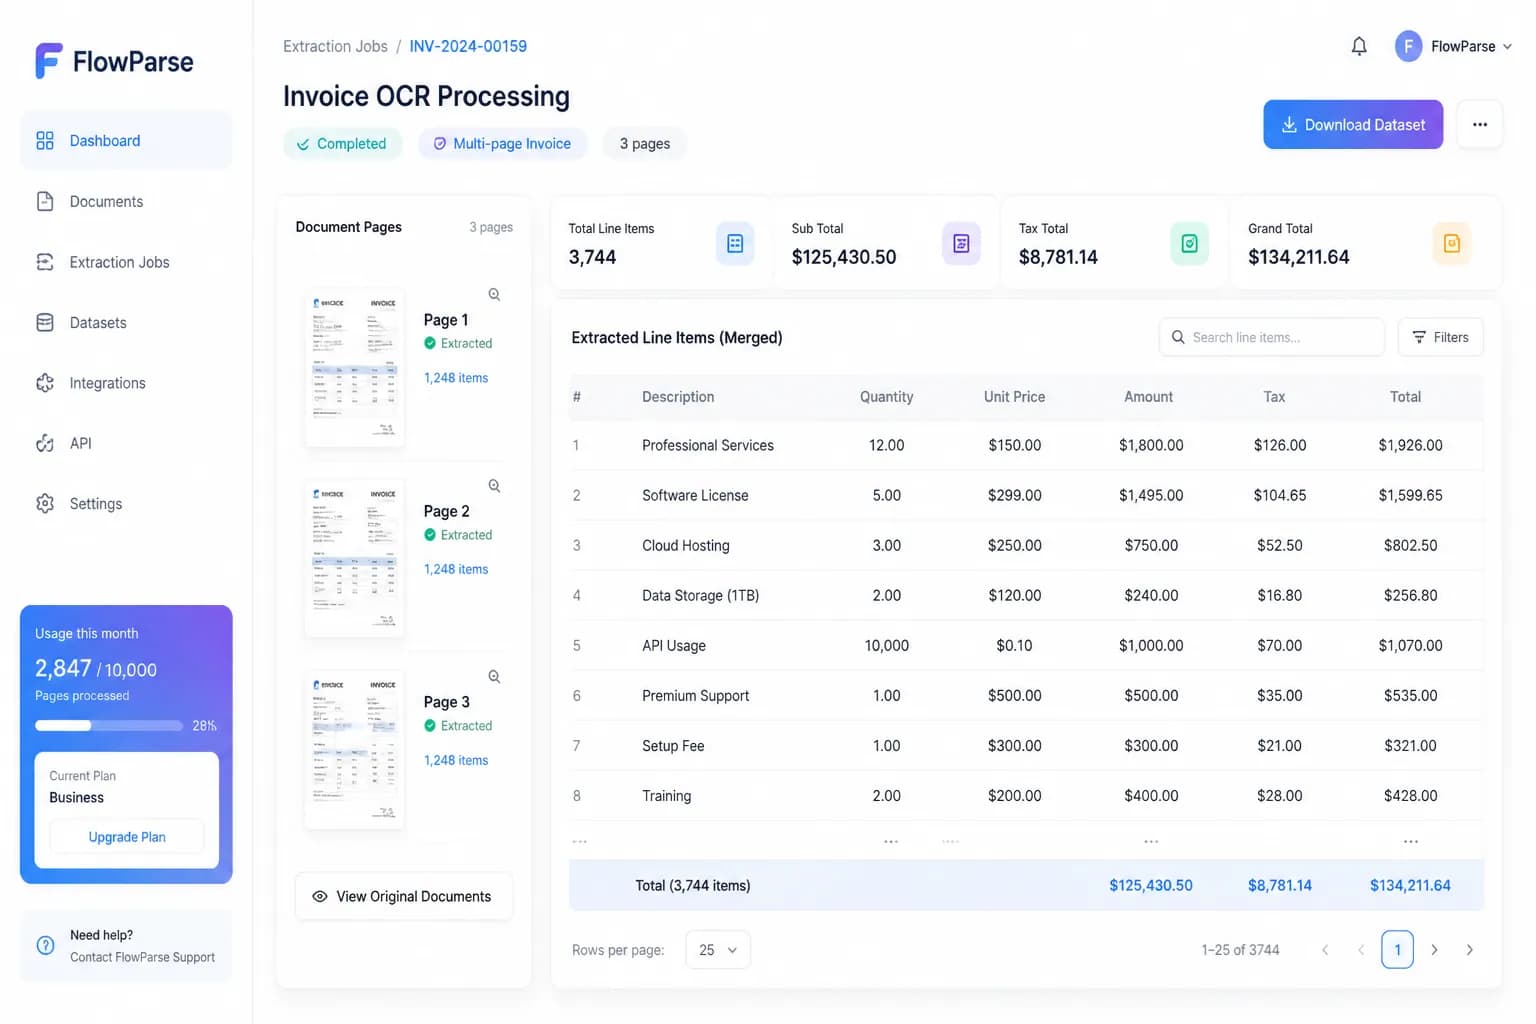The height and width of the screenshot is (1024, 1536).
Task: Expand the rows per page selector
Action: coord(718,950)
